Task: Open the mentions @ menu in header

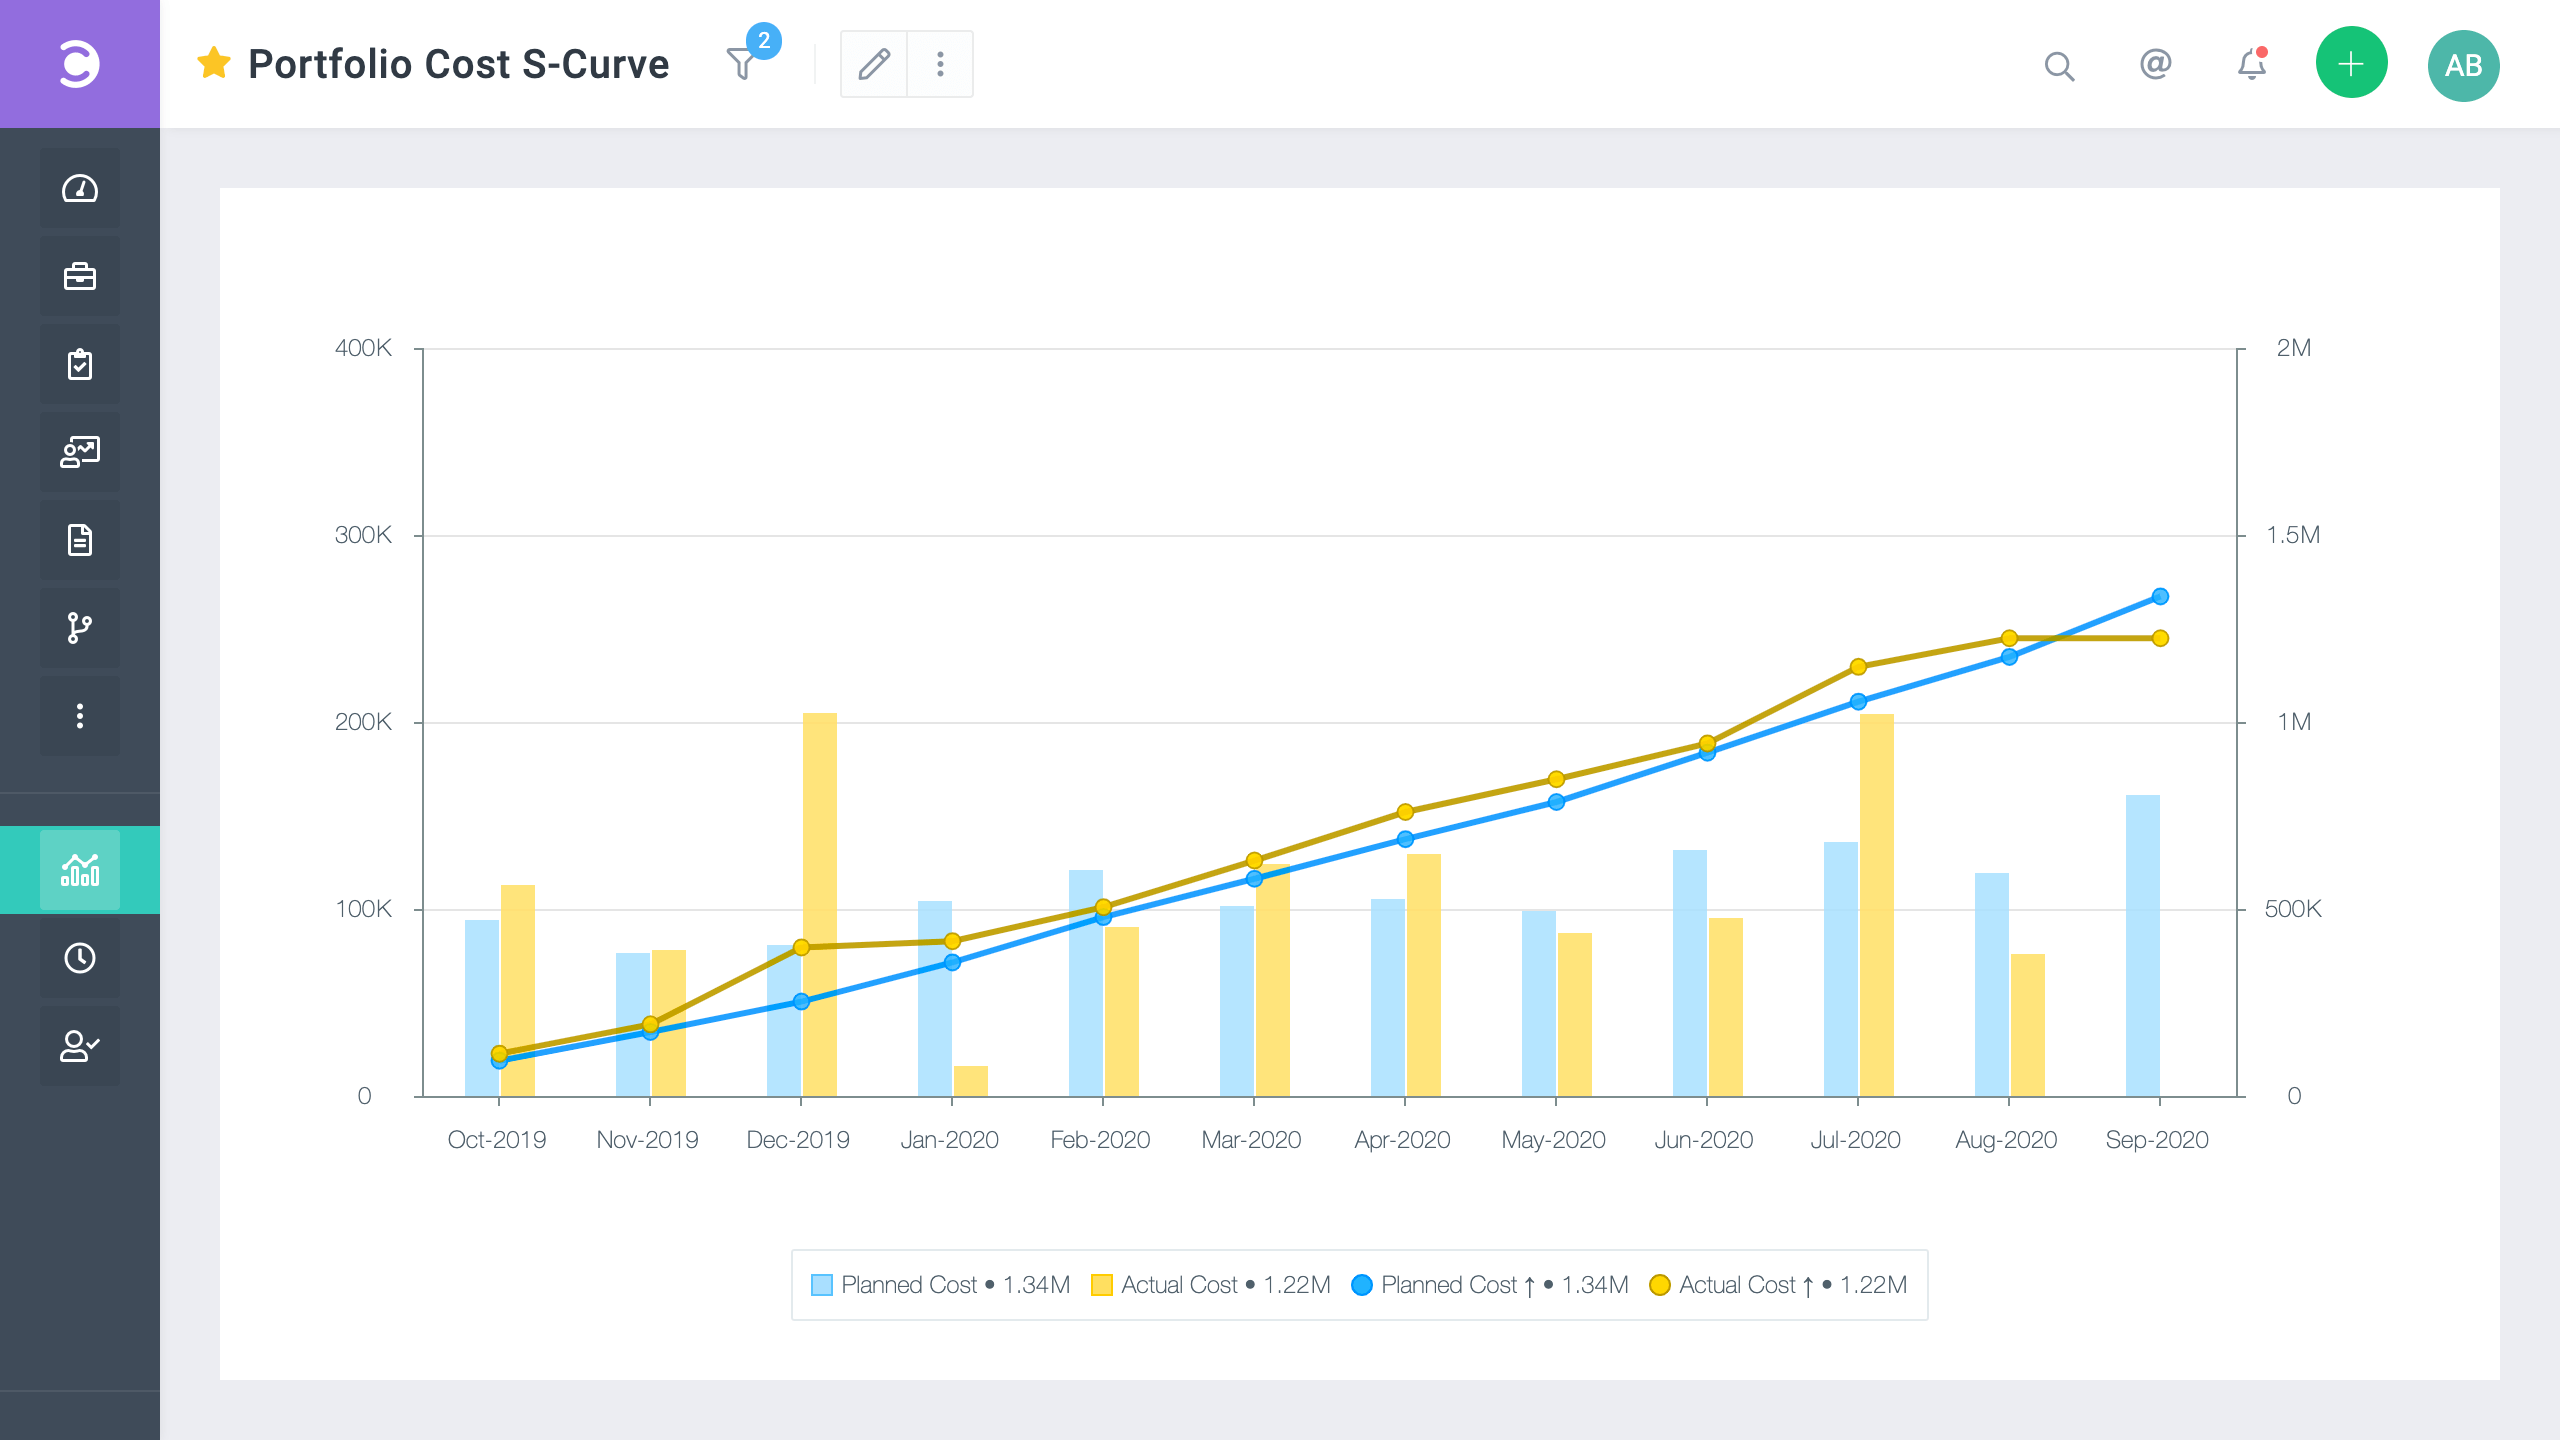Action: click(x=2155, y=64)
